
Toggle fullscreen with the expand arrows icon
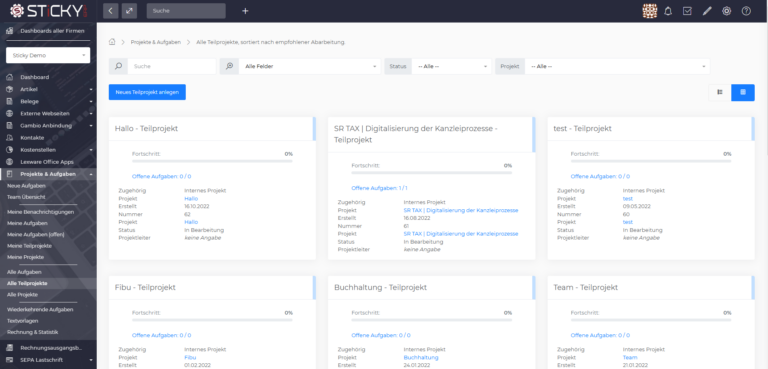pos(129,11)
